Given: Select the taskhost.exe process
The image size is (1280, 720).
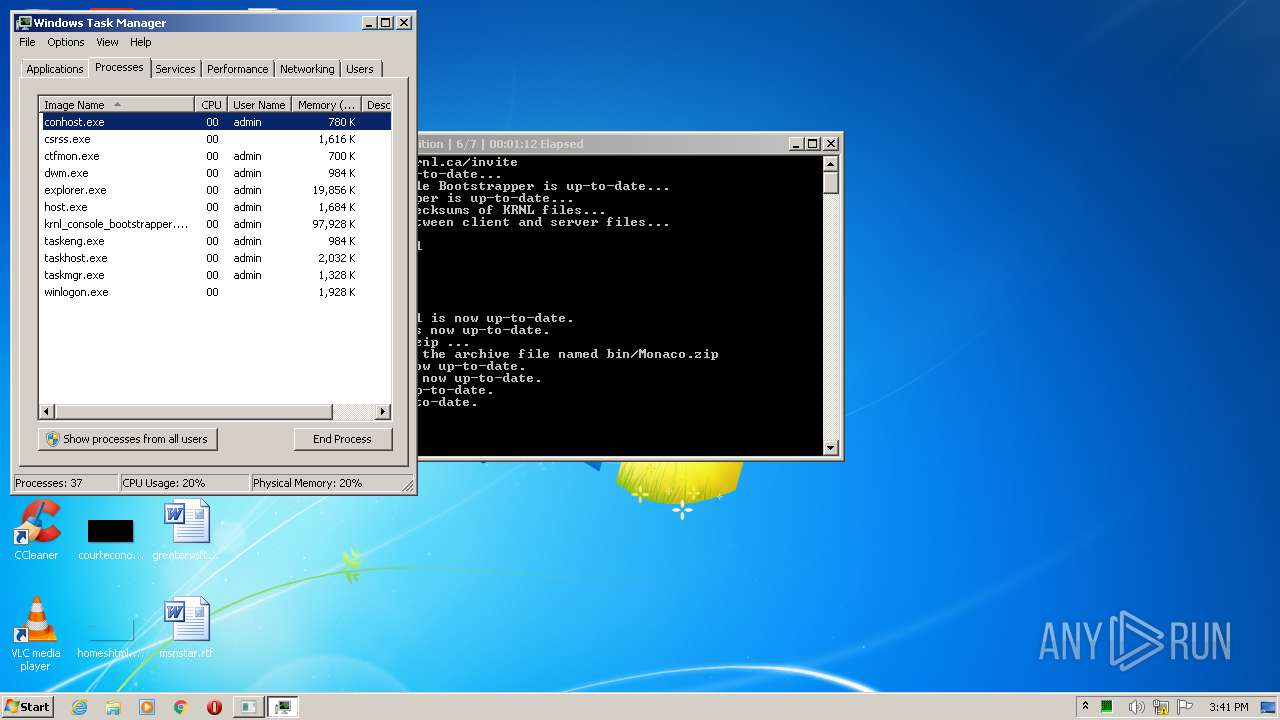Looking at the screenshot, I should pyautogui.click(x=215, y=258).
